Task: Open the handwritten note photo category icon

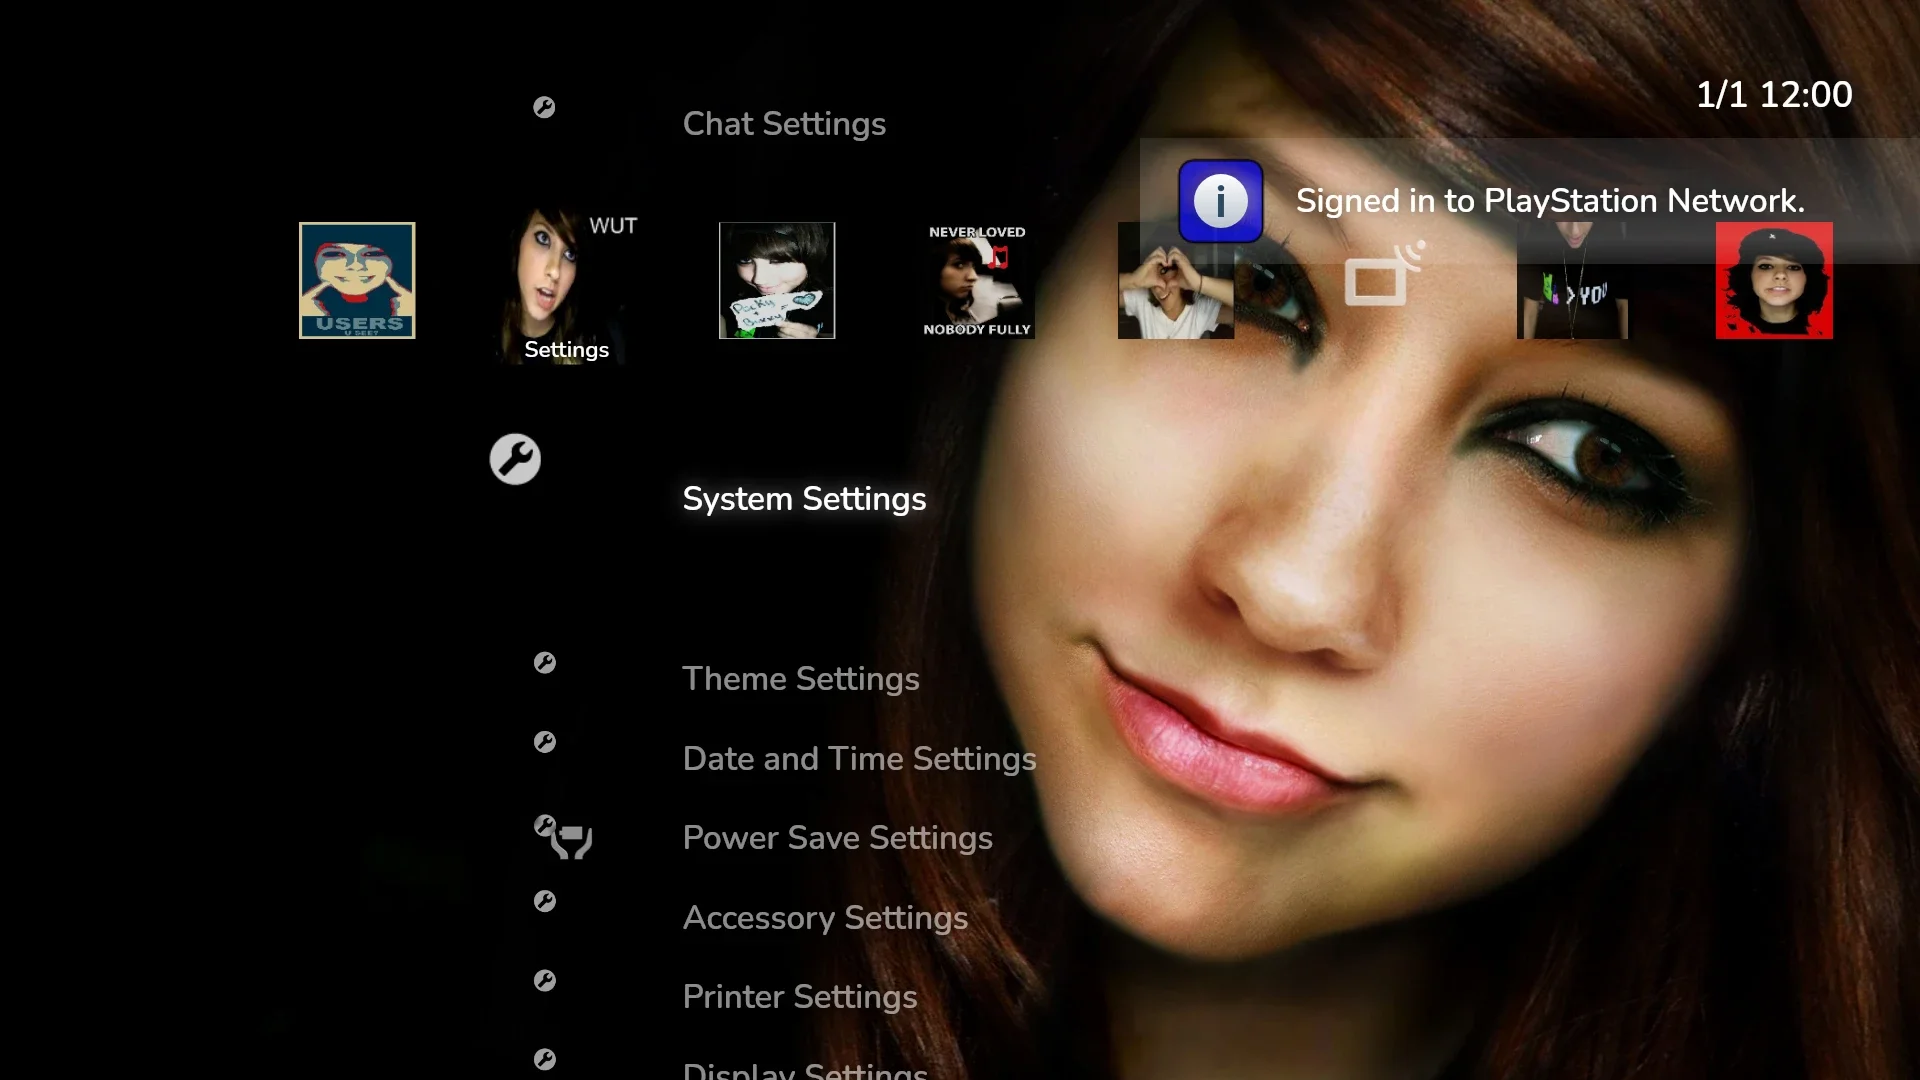Action: point(777,280)
